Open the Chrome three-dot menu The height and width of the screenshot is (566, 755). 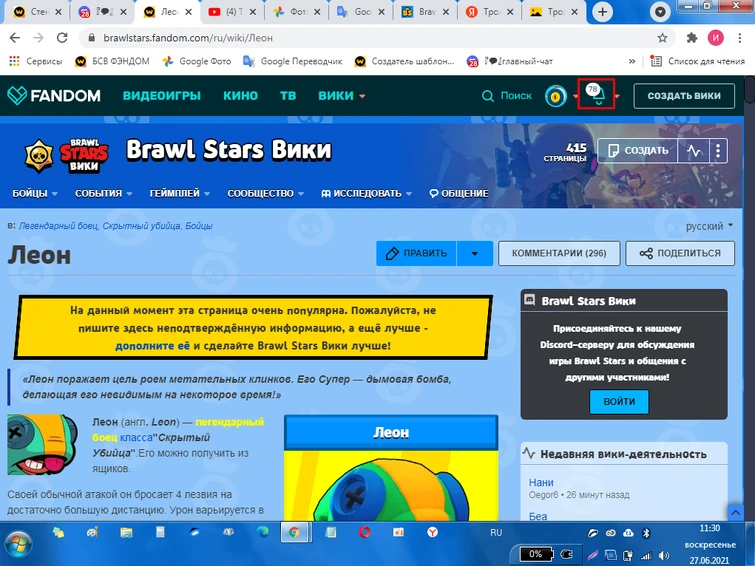coord(740,38)
